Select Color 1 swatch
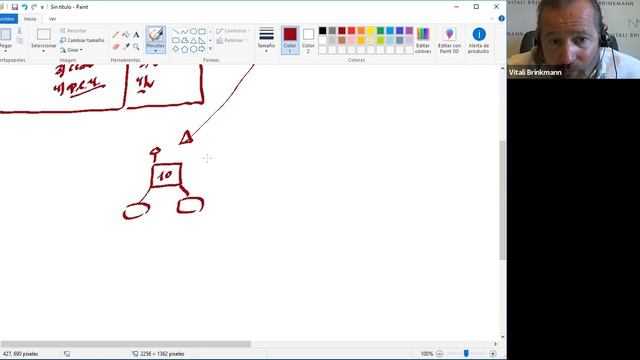The image size is (640, 360). [290, 40]
